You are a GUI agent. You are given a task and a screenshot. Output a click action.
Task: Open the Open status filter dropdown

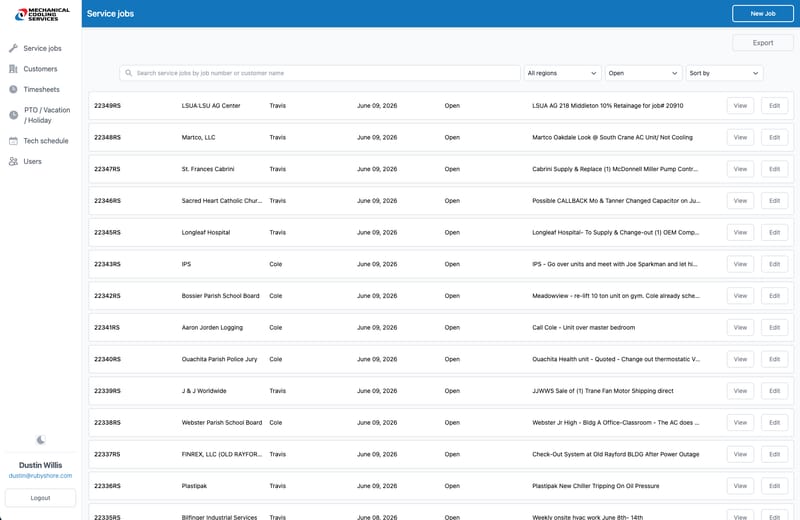(643, 73)
